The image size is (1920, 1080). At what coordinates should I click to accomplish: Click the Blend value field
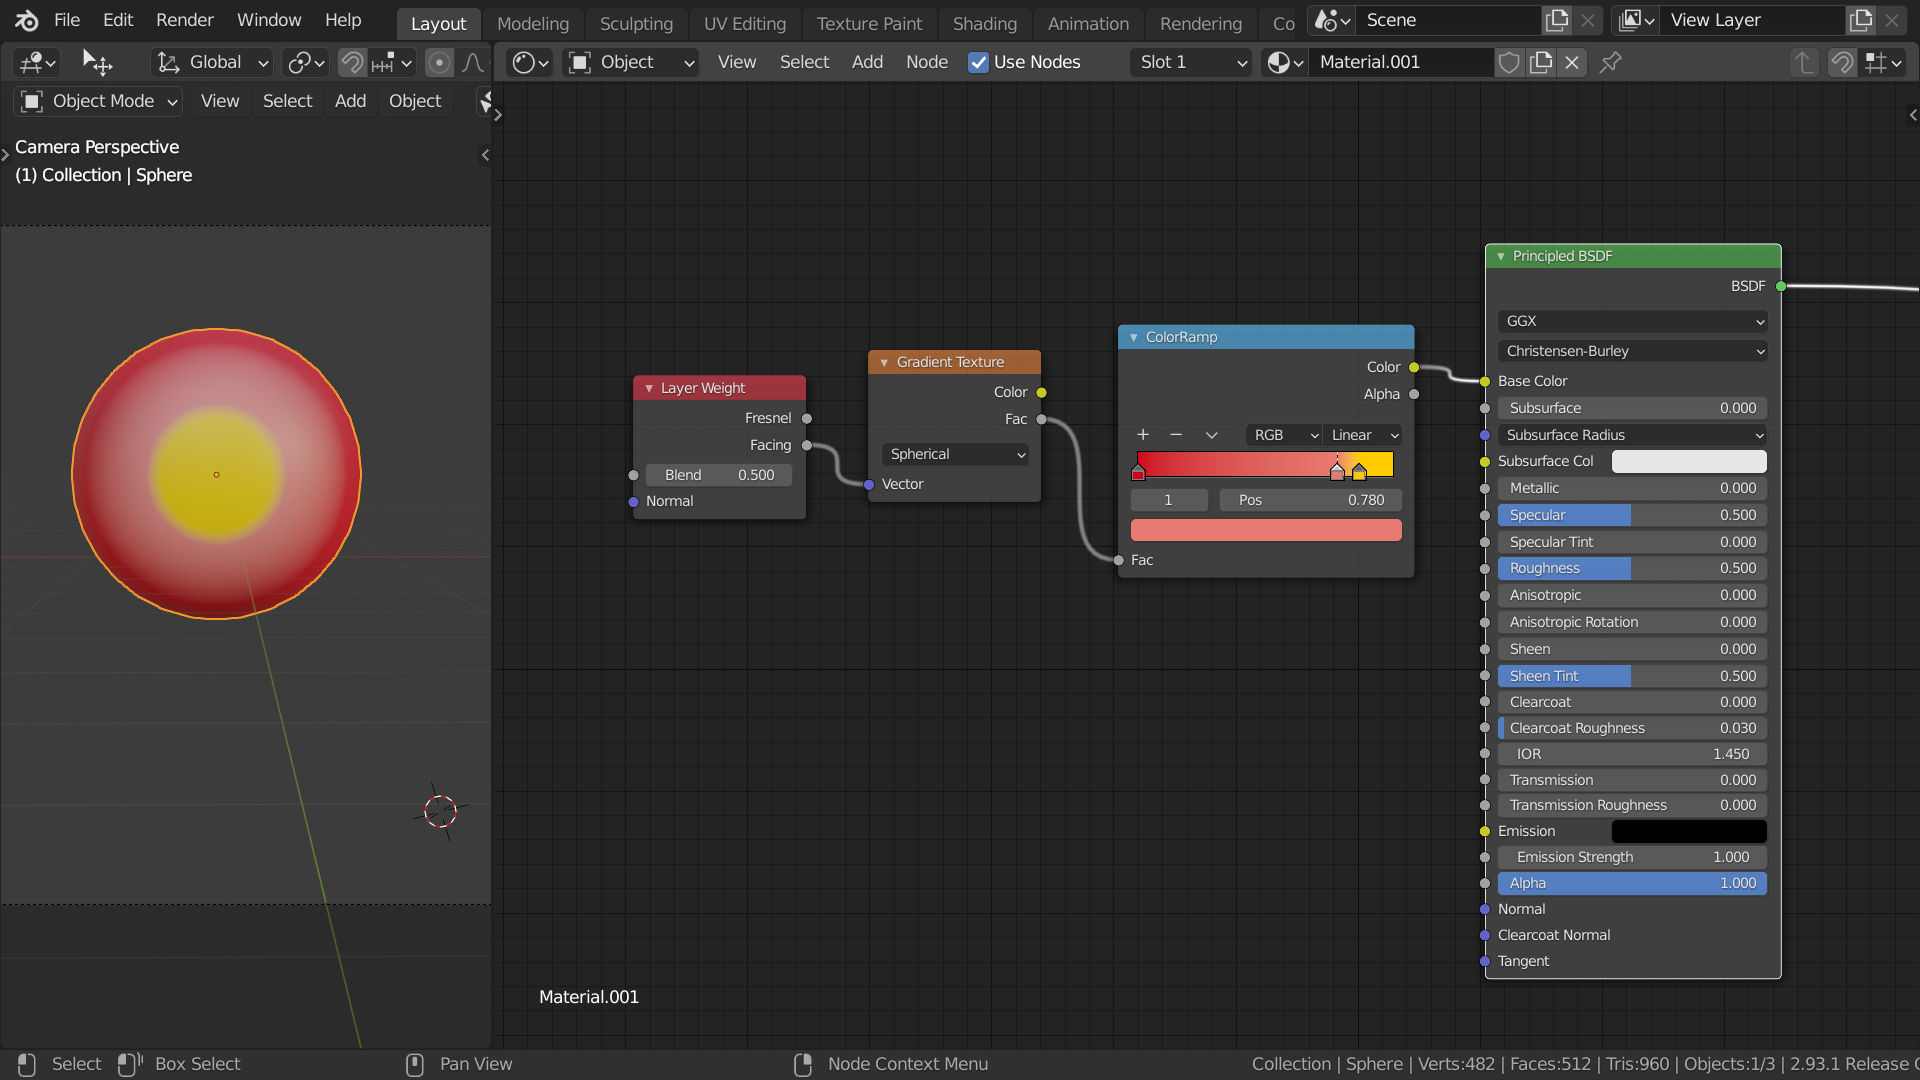coord(719,475)
